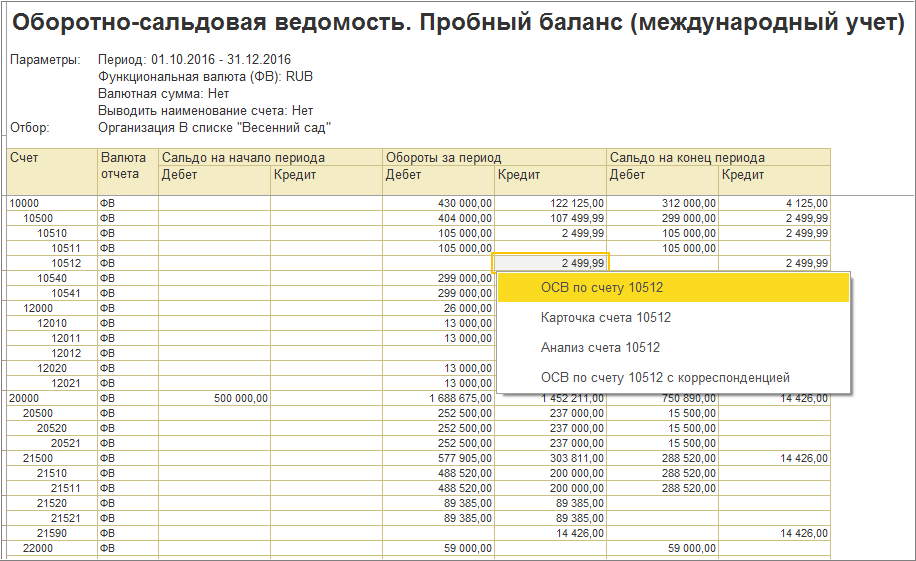Screen dimensions: 916x561
Task: Click turnover debit 59 000,00 of account 22000
Action: point(439,548)
